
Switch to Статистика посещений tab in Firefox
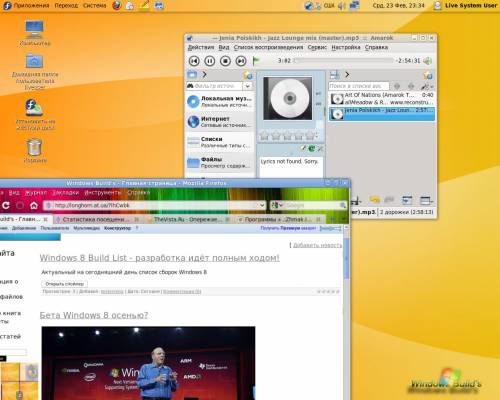tap(97, 219)
